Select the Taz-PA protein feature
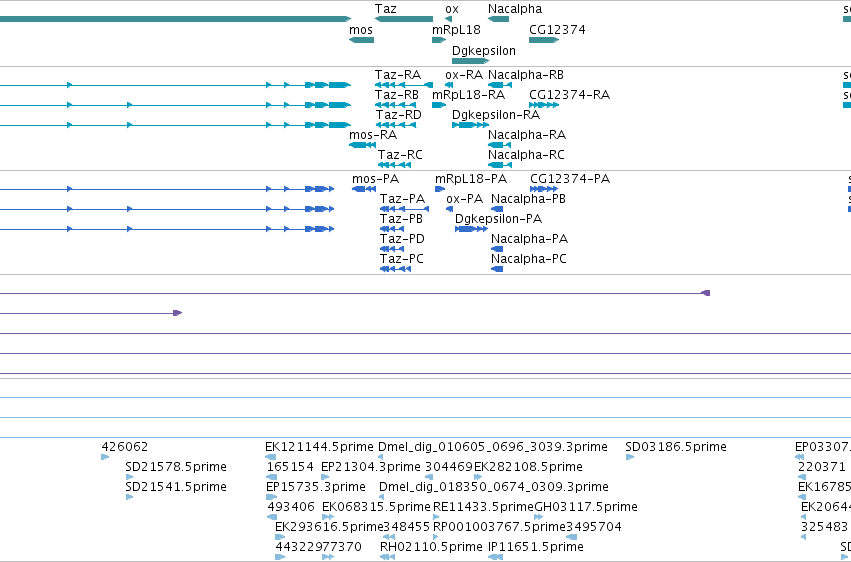This screenshot has height=562, width=851. point(402,199)
